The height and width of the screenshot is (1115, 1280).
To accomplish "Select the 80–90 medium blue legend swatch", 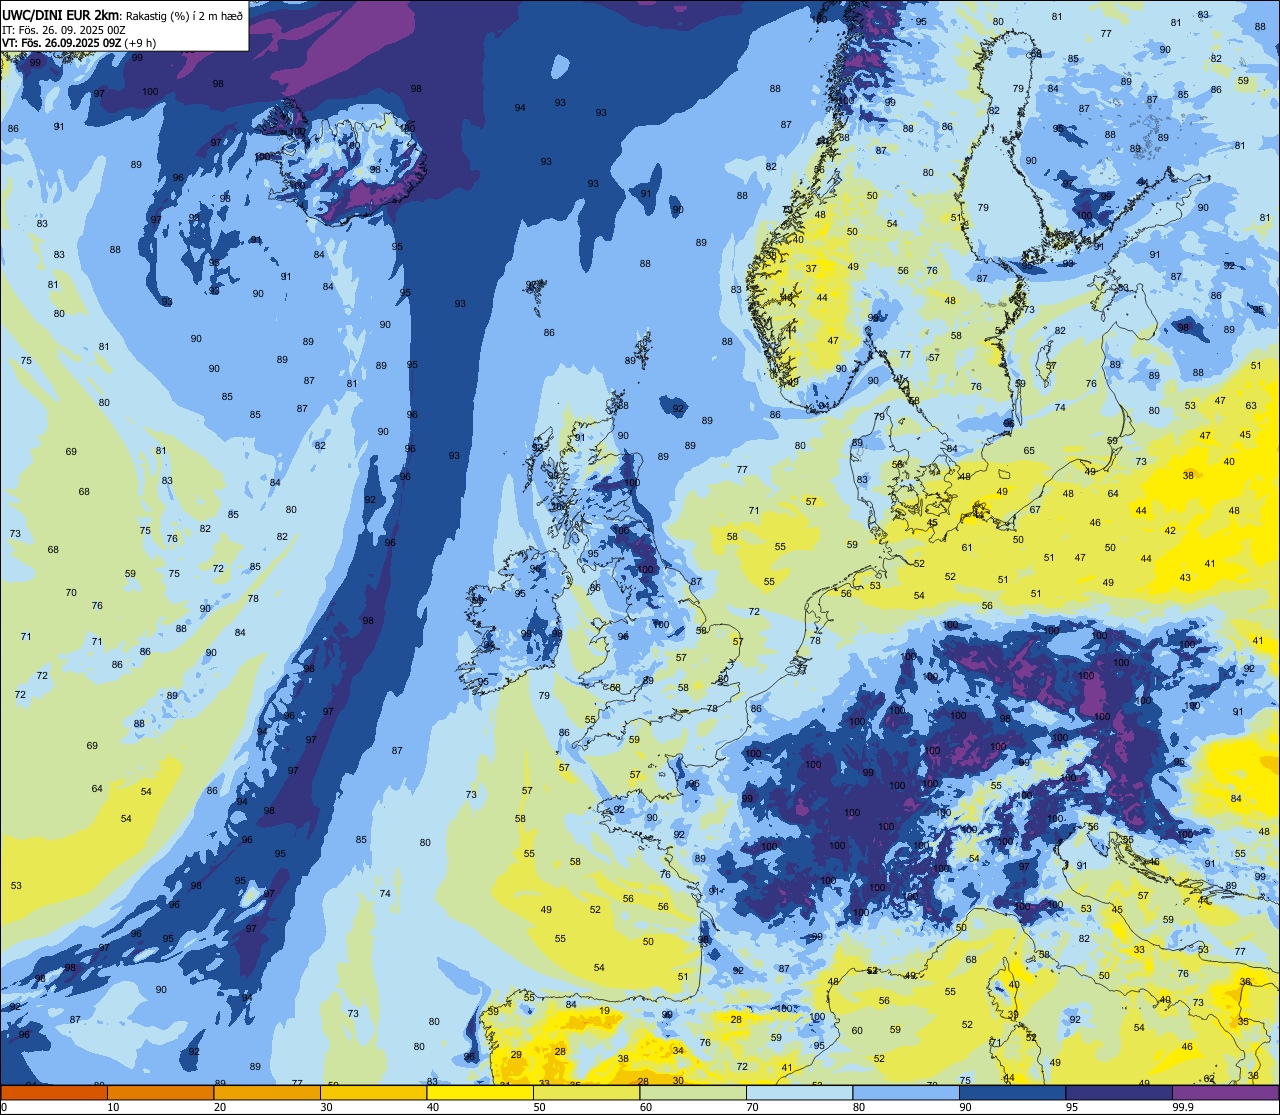I will (906, 1093).
